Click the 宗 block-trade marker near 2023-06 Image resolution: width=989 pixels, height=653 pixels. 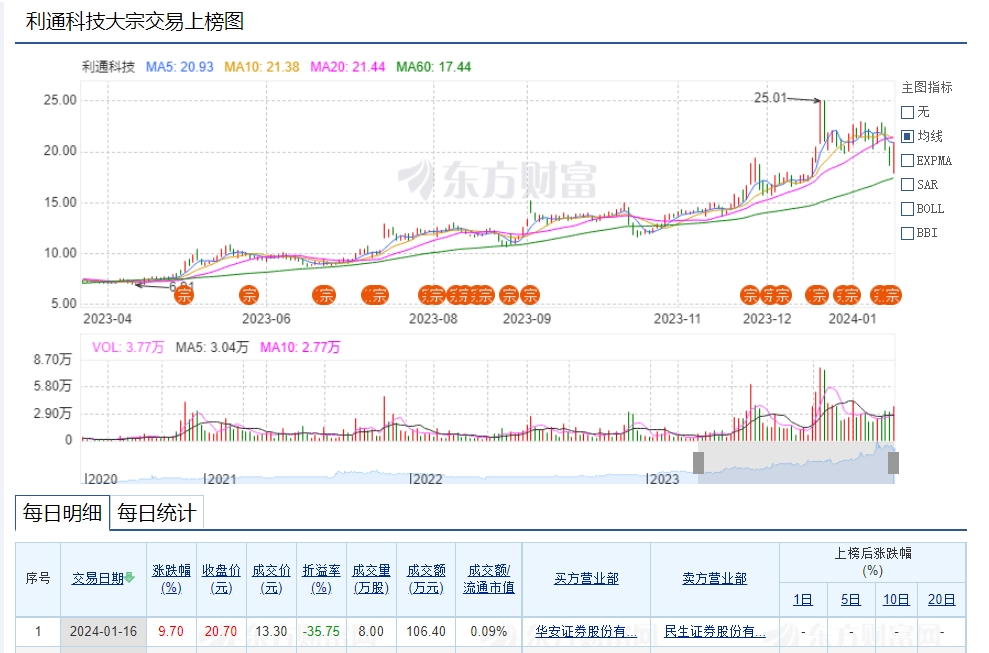249,294
